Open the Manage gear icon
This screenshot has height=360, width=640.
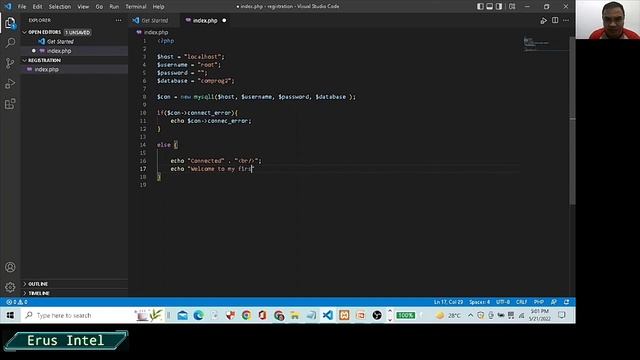click(10, 287)
